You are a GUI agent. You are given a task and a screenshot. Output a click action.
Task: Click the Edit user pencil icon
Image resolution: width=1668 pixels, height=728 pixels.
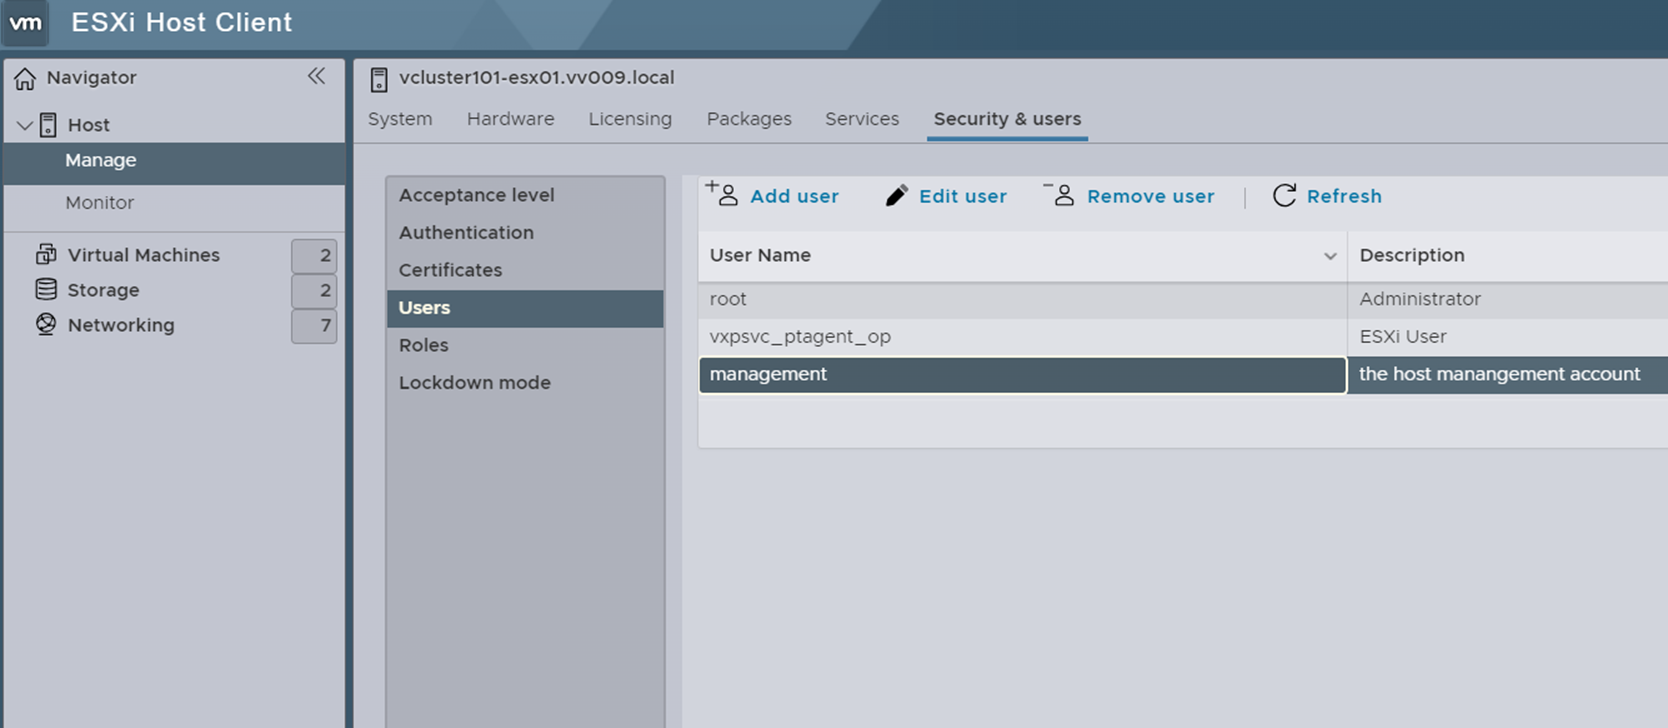tap(897, 195)
